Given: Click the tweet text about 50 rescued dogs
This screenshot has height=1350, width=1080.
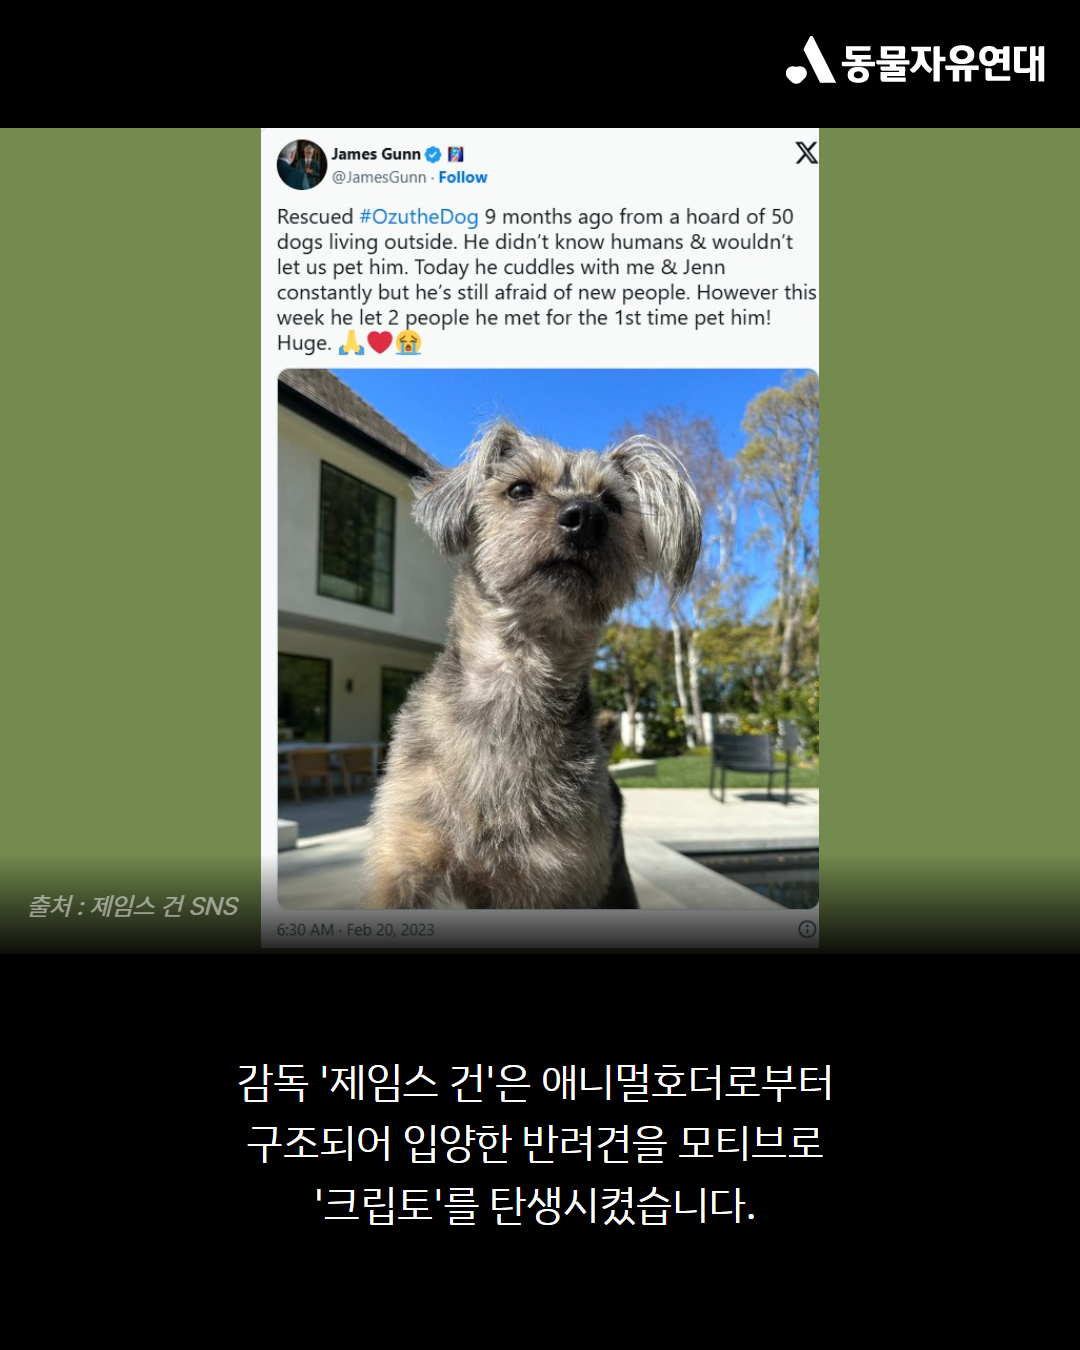Looking at the screenshot, I should [x=547, y=280].
